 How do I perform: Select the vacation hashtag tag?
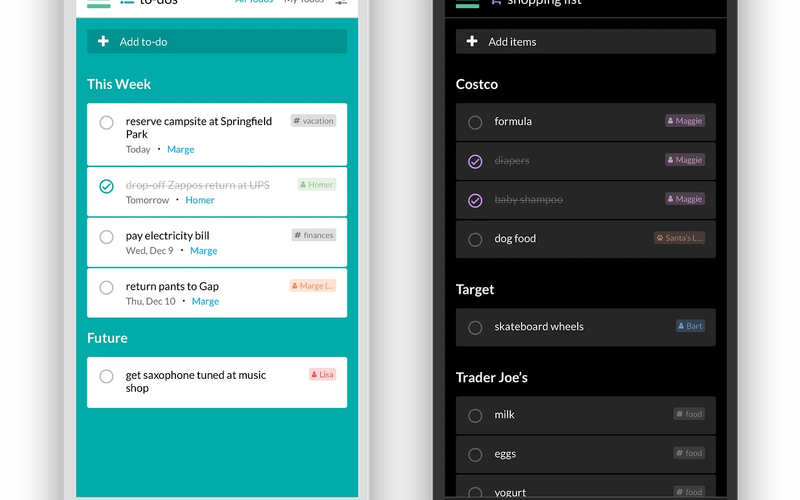313,121
